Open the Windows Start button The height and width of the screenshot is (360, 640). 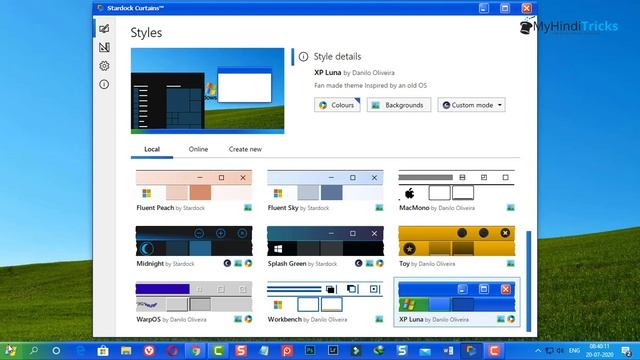[11, 351]
